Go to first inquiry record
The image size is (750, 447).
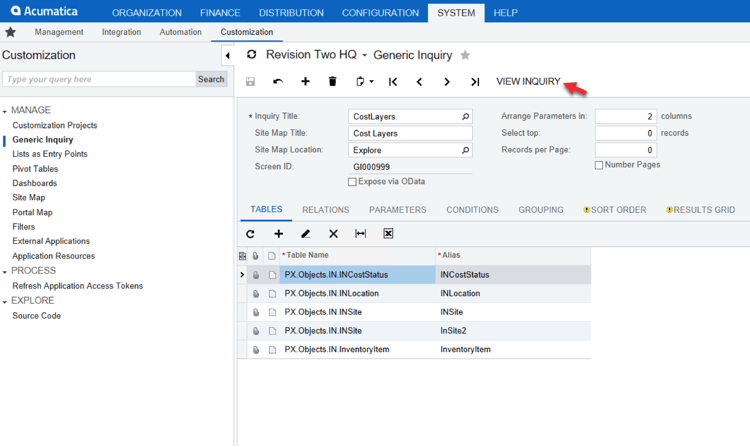393,82
